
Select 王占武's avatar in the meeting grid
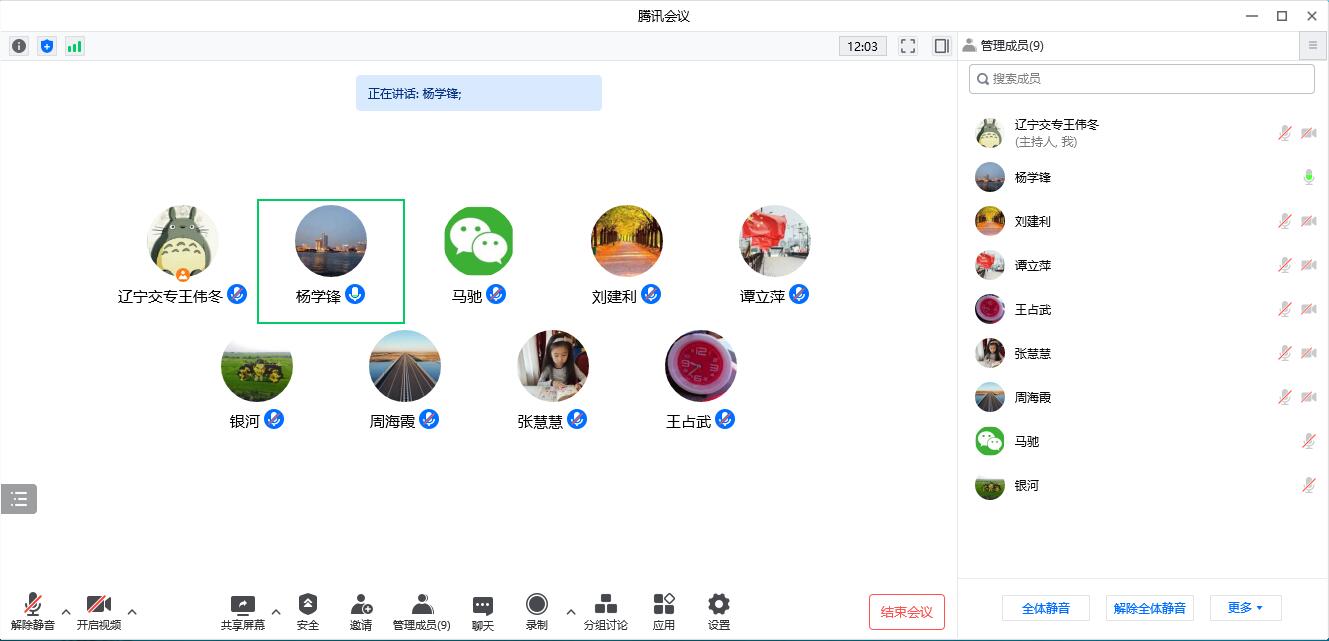click(x=701, y=366)
